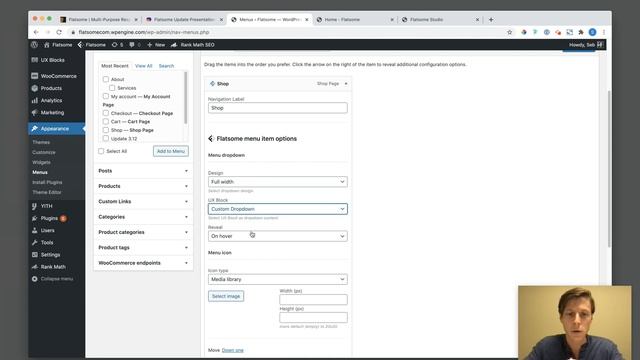Open the Theme Editor submenu item
The width and height of the screenshot is (640, 360).
[x=47, y=192]
